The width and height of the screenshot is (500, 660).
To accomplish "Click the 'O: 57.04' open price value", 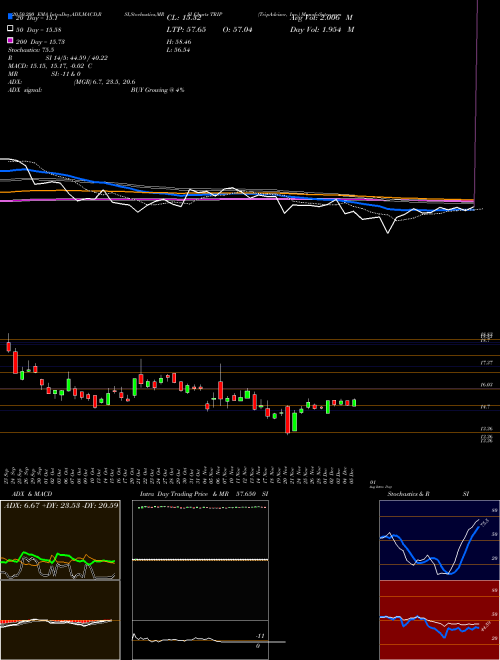I will click(237, 30).
